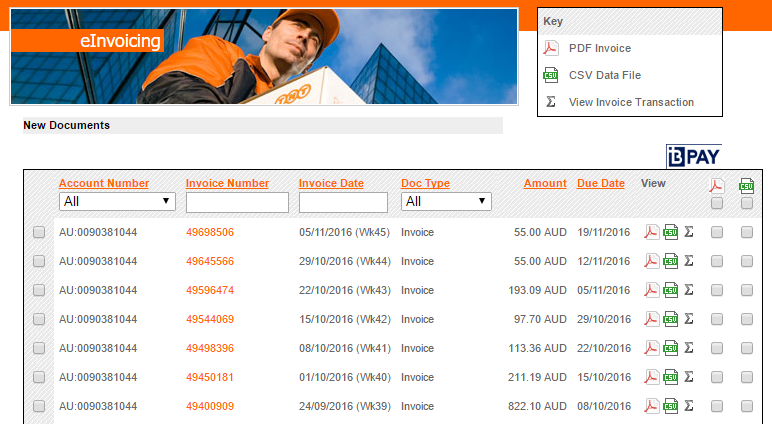This screenshot has width=772, height=424.
Task: Open PDF for invoice 49544069
Action: pyautogui.click(x=651, y=319)
